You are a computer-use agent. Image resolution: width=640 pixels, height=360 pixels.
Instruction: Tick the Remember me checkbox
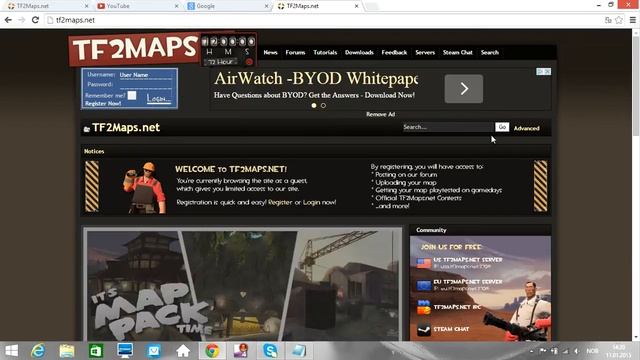coord(132,96)
